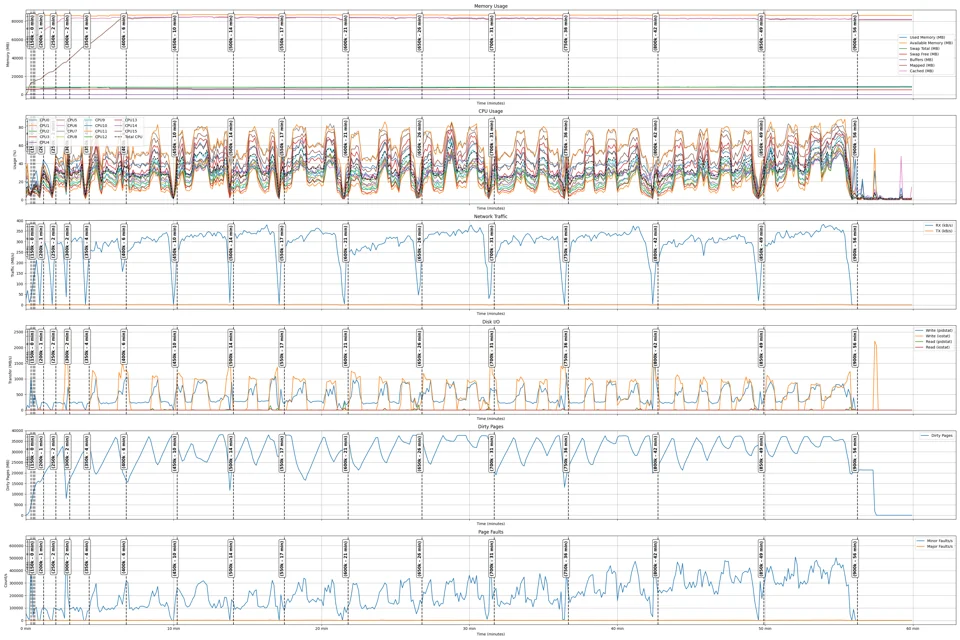Click the 'Network Traffic' chart title
Screen dimensions: 960x640
pyautogui.click(x=490, y=216)
